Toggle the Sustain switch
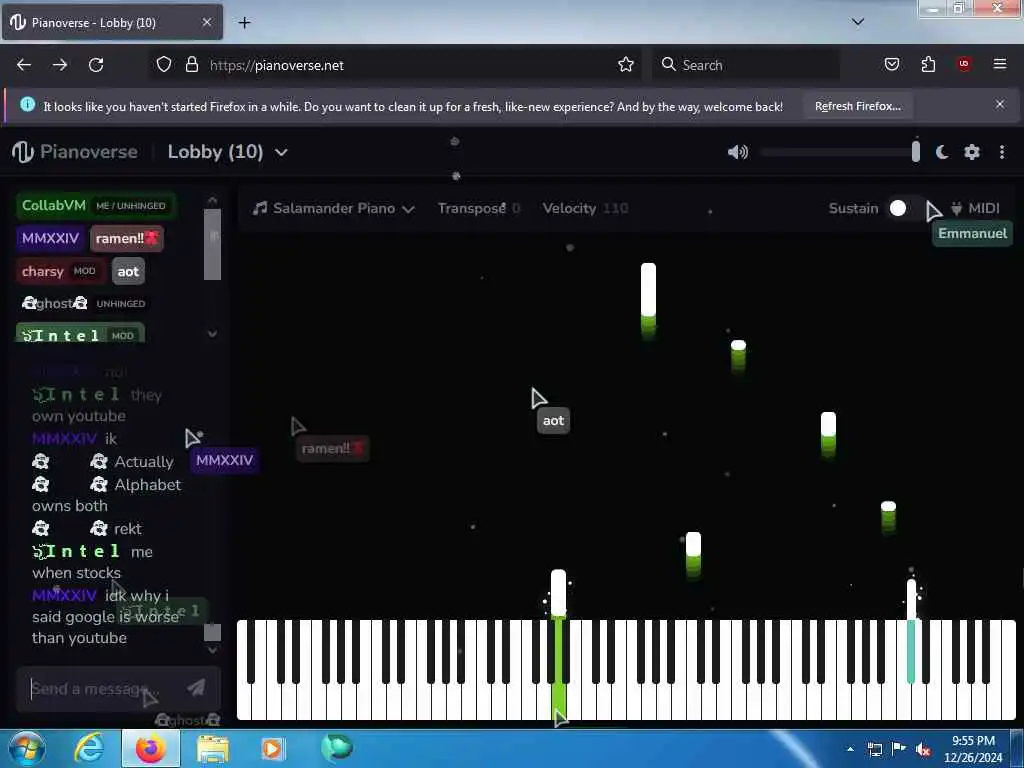Viewport: 1024px width, 768px height. click(905, 208)
